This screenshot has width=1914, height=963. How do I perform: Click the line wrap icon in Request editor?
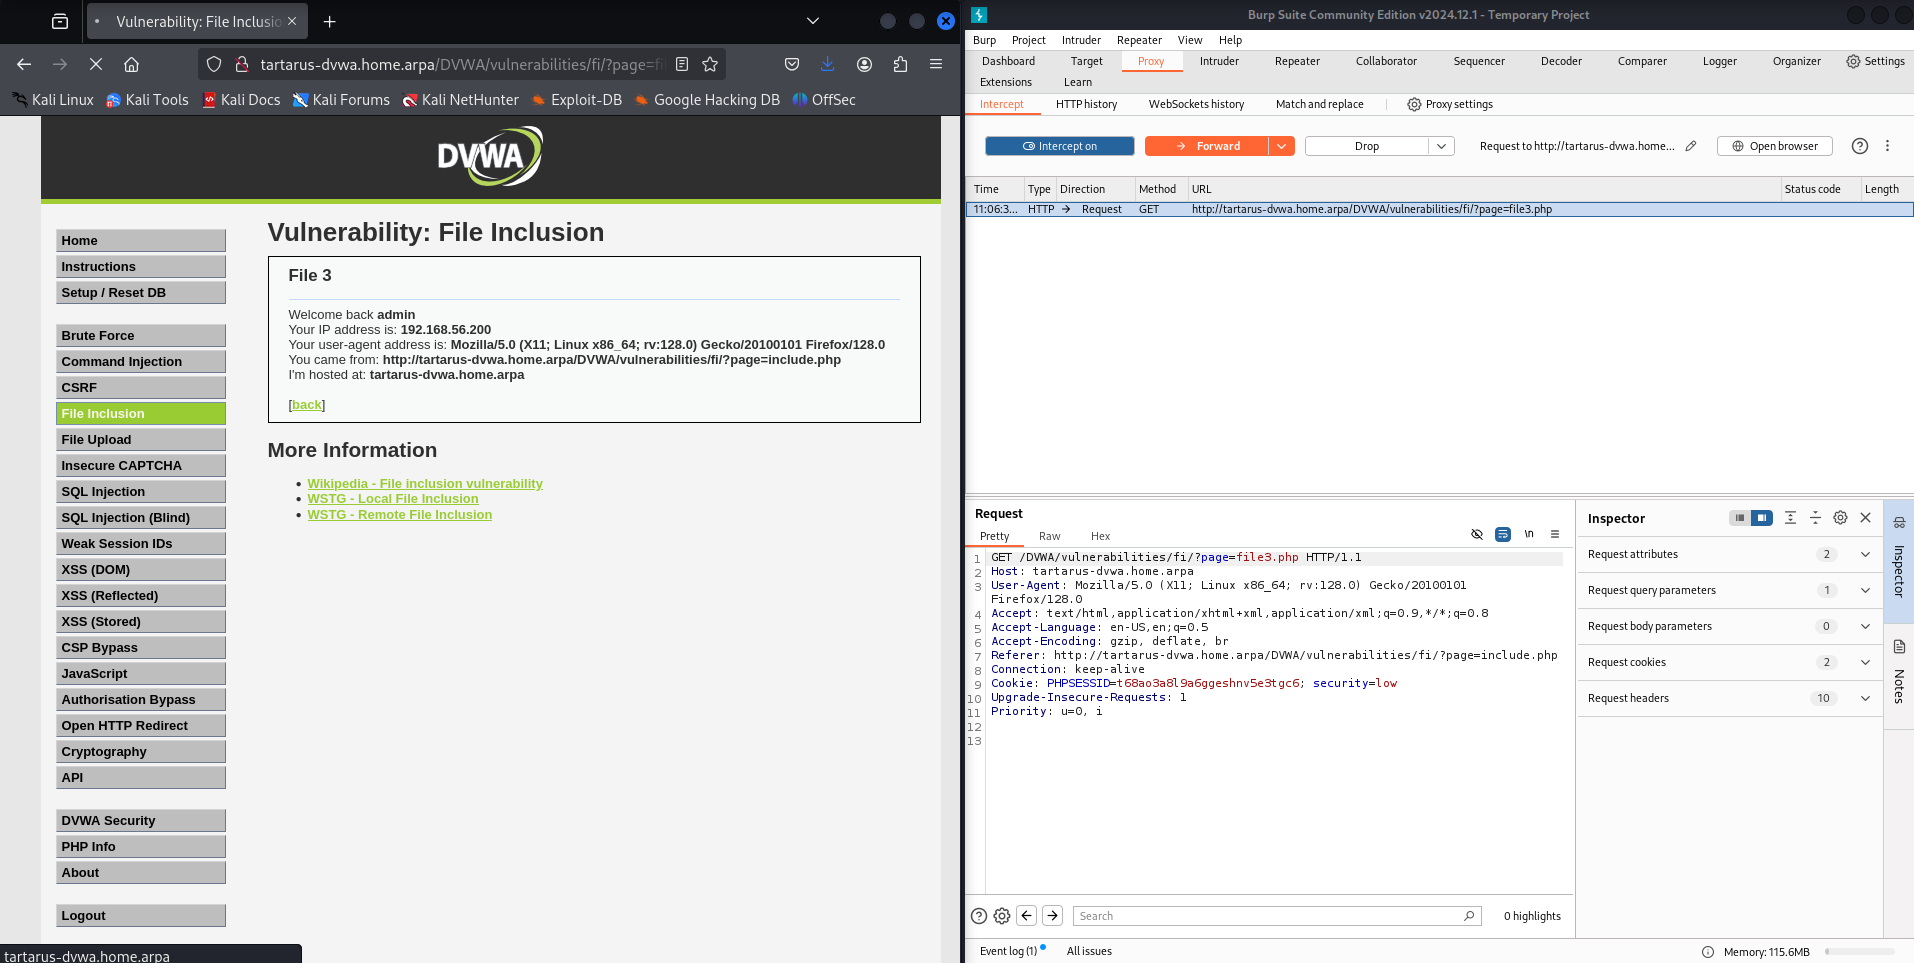1502,535
